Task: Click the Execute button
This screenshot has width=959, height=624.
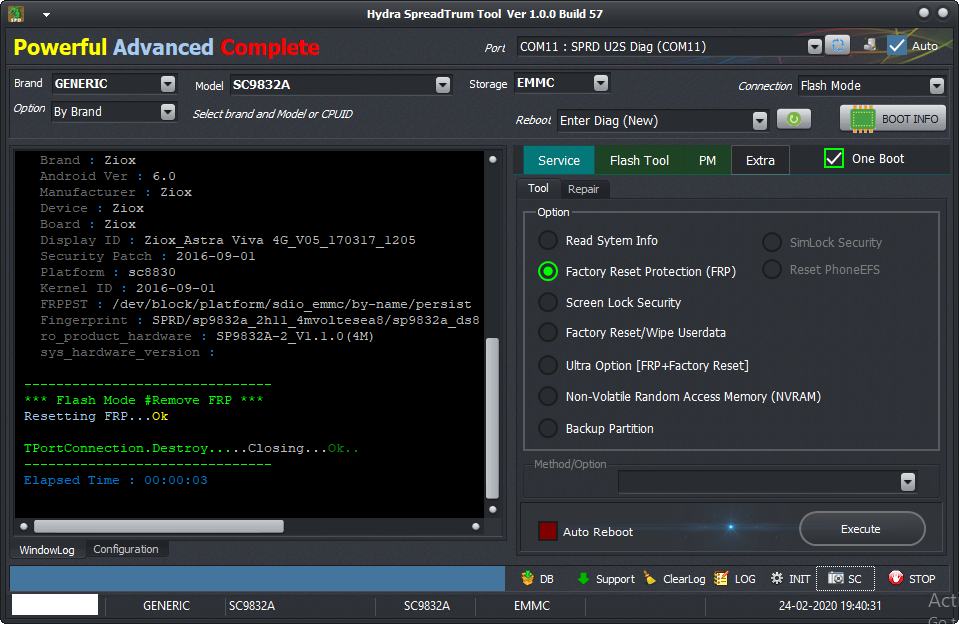Action: pos(862,529)
